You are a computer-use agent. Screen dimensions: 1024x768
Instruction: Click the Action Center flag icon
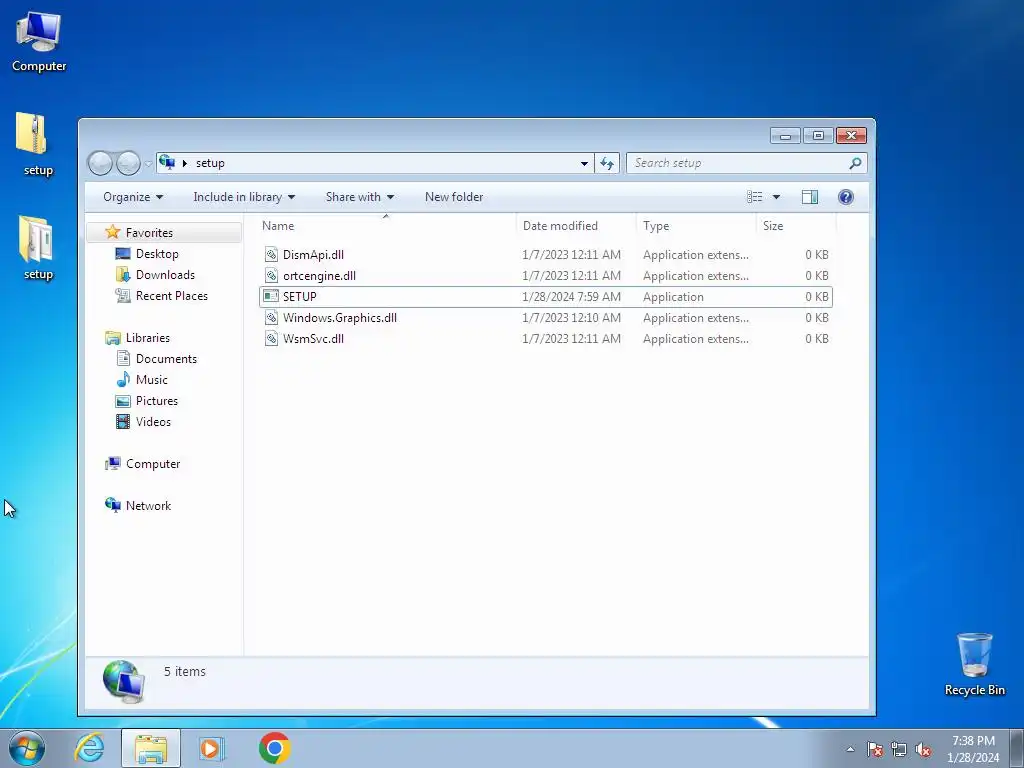click(875, 749)
